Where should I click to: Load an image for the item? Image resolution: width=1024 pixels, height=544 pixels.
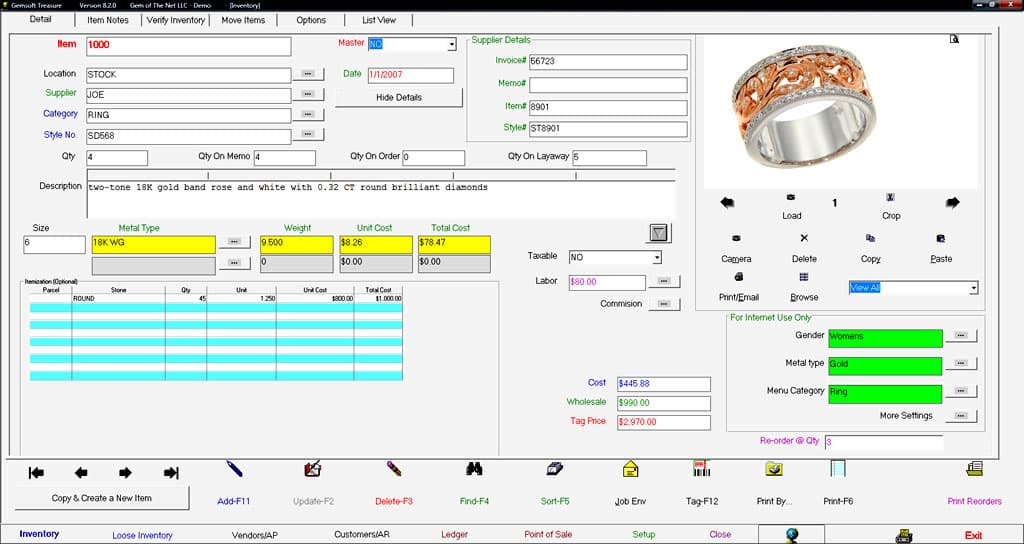[x=792, y=197]
